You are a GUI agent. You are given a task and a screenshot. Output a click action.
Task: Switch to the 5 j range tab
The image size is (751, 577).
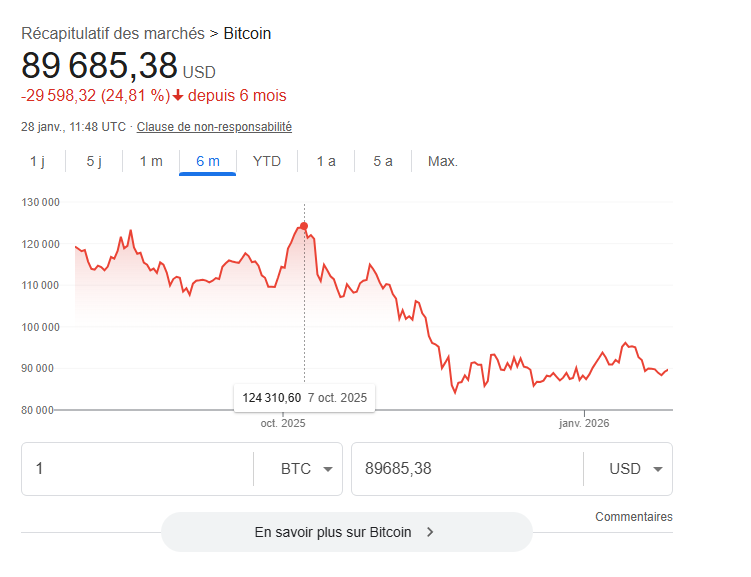[94, 161]
